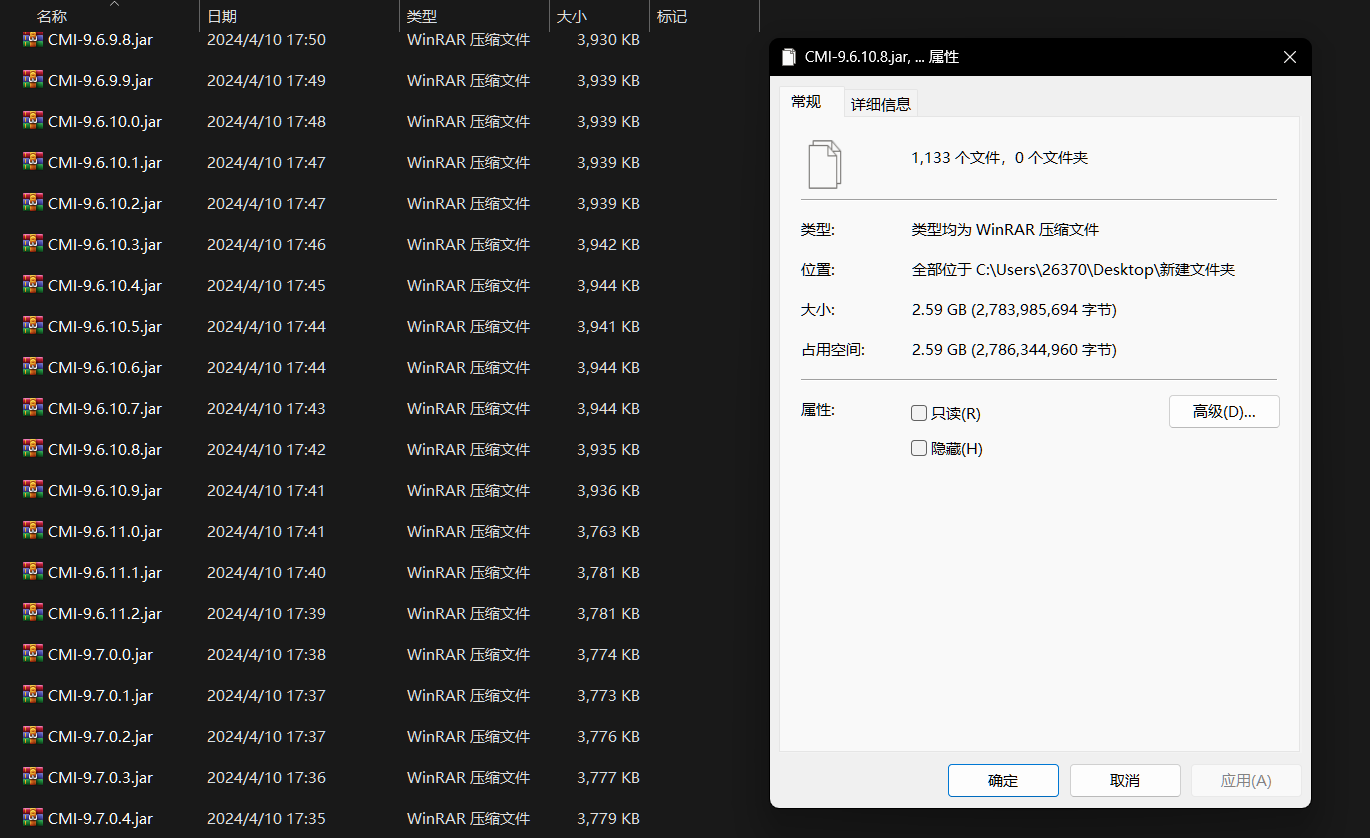The height and width of the screenshot is (838, 1370).
Task: Click the size text 2.59 GB (2,783,985,694 字节)
Action: 1014,310
